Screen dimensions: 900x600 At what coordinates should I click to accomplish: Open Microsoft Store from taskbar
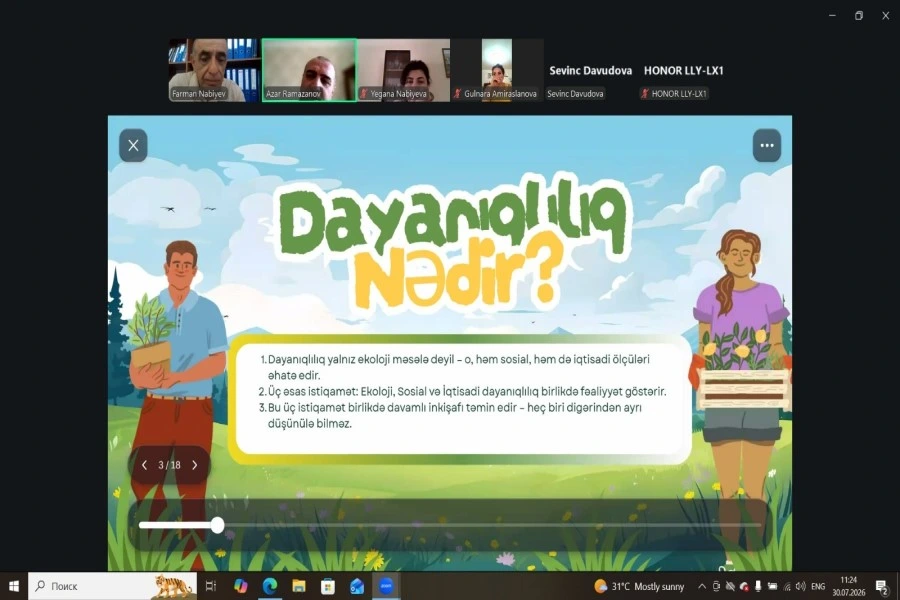point(328,586)
